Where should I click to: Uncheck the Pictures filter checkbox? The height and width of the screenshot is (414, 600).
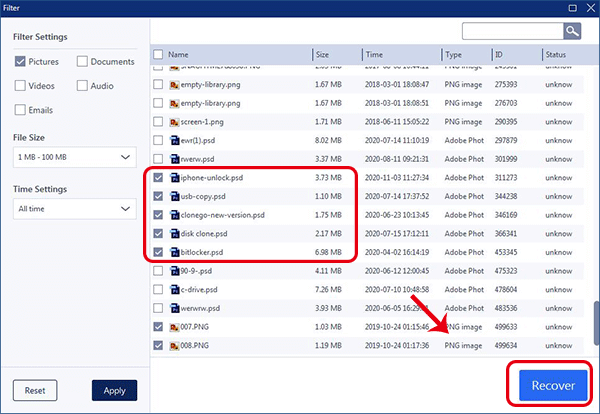click(21, 62)
